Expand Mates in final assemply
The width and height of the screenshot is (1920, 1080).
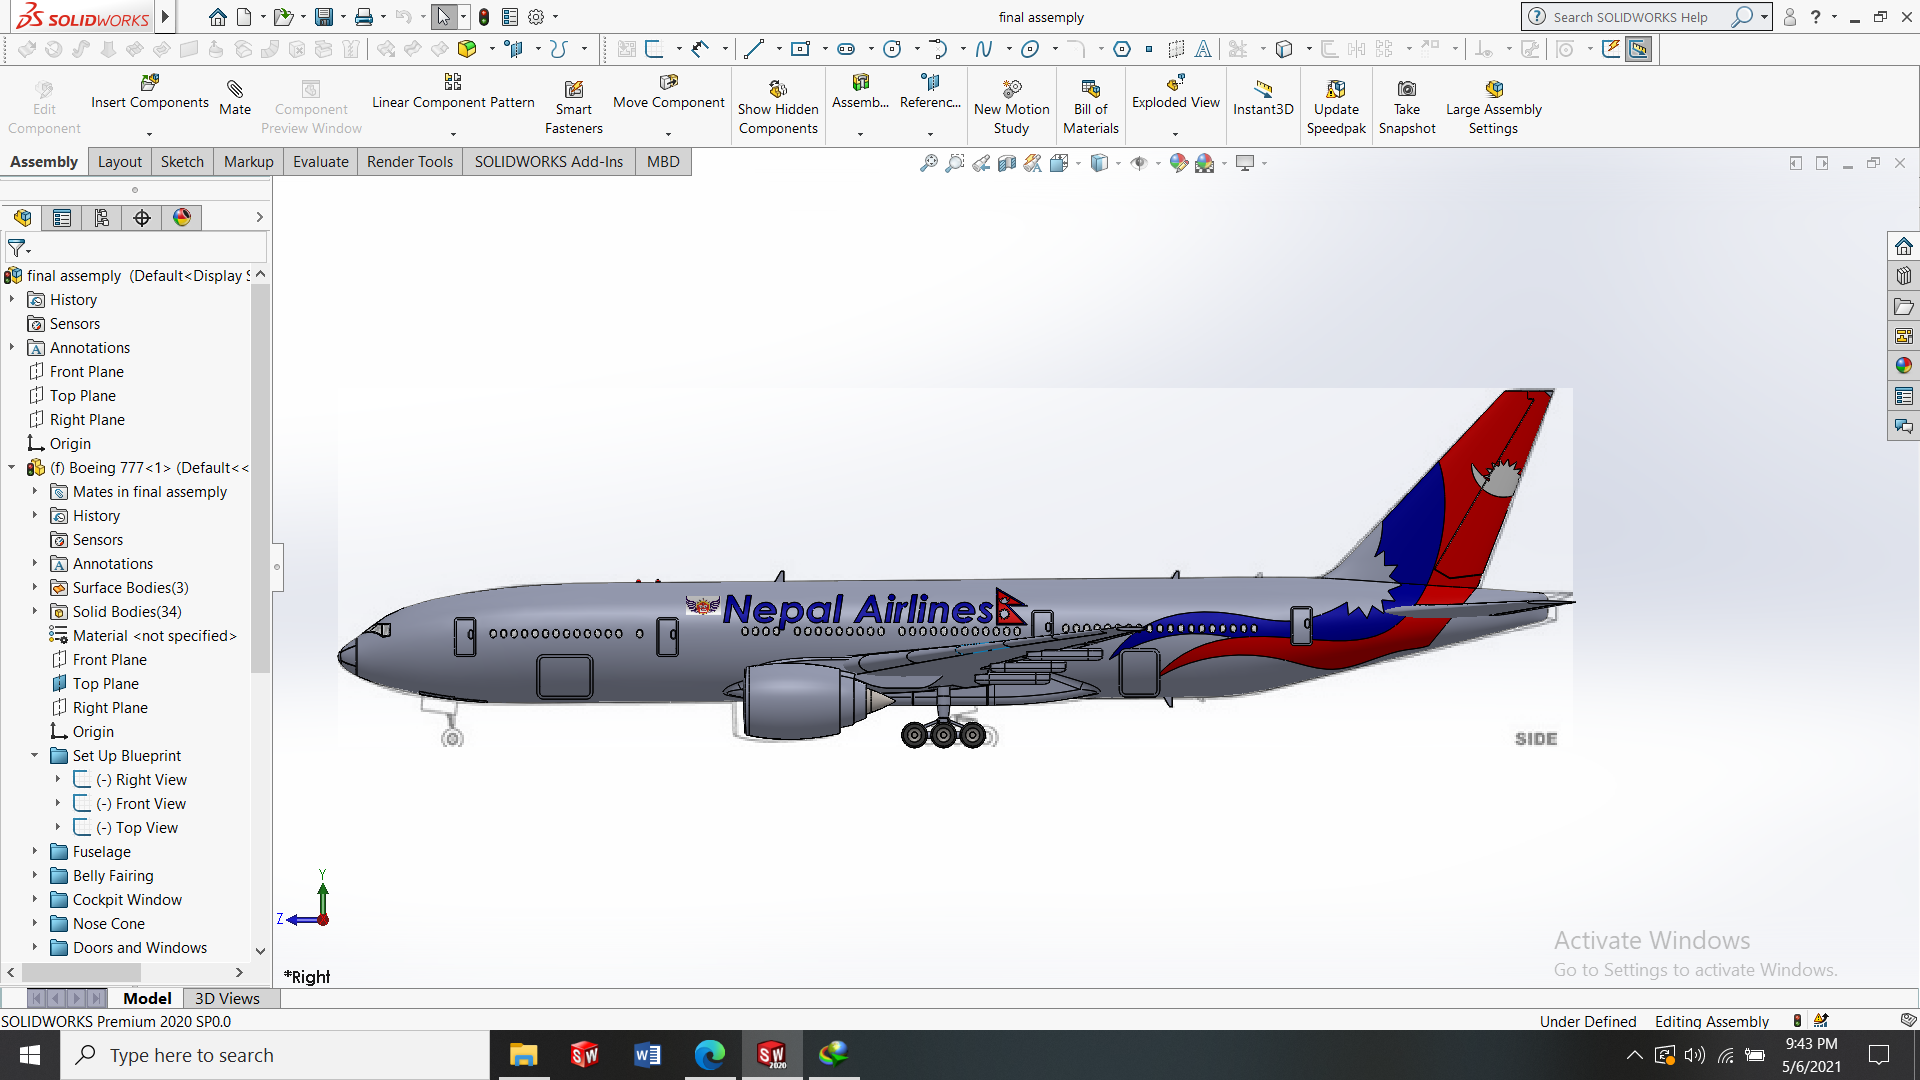coord(35,491)
